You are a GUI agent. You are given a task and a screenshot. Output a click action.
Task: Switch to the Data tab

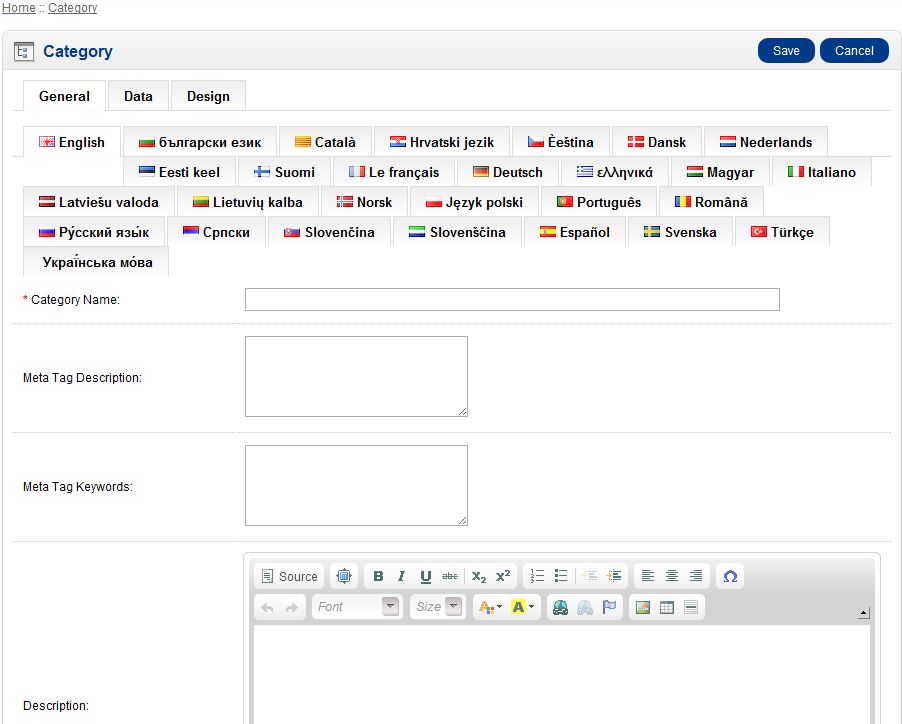(138, 96)
